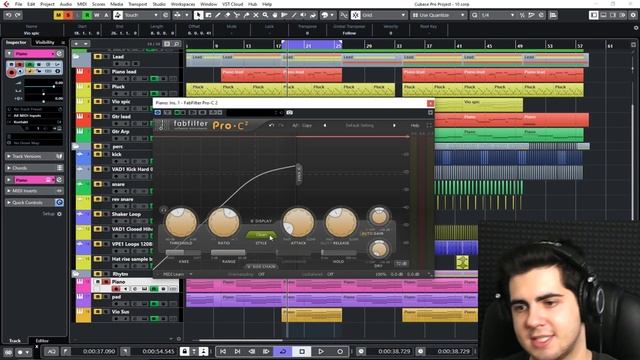Click the Record button in transport
This screenshot has height=360, width=640.
pos(340,351)
